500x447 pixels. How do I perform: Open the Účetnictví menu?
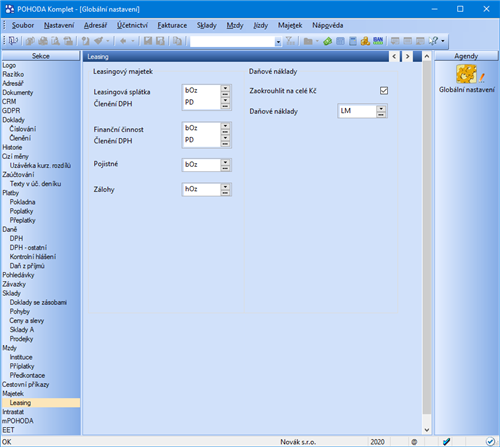tap(132, 25)
